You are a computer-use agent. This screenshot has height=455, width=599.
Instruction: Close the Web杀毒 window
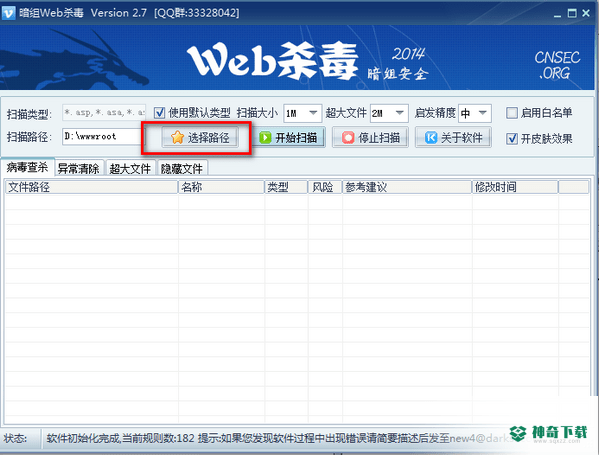tap(586, 13)
